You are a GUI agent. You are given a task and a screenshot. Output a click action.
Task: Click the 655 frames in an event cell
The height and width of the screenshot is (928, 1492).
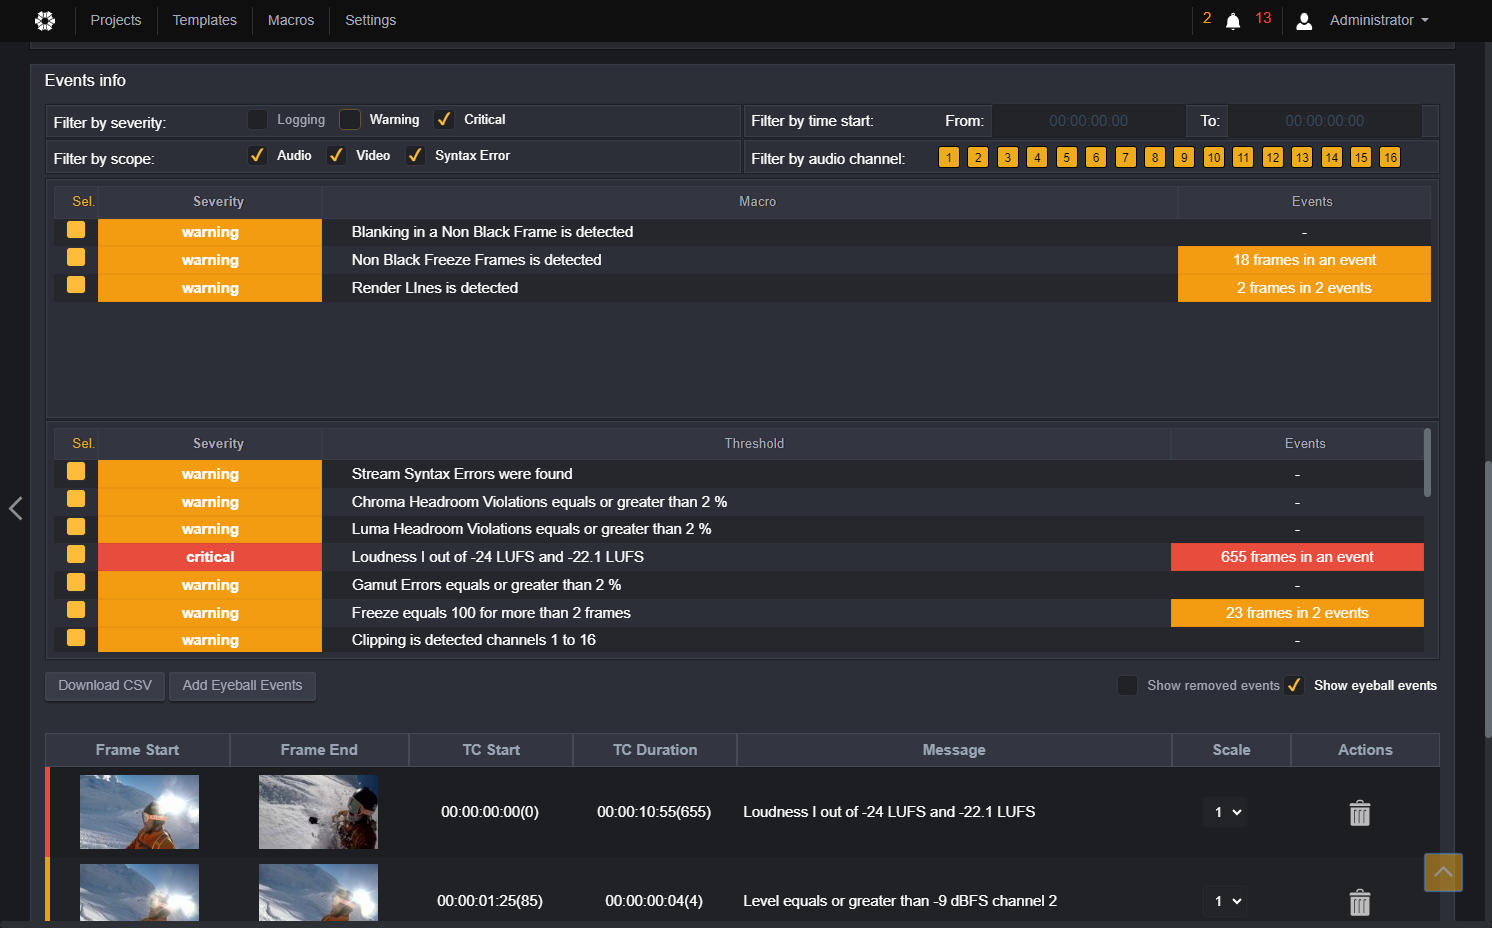[1297, 557]
